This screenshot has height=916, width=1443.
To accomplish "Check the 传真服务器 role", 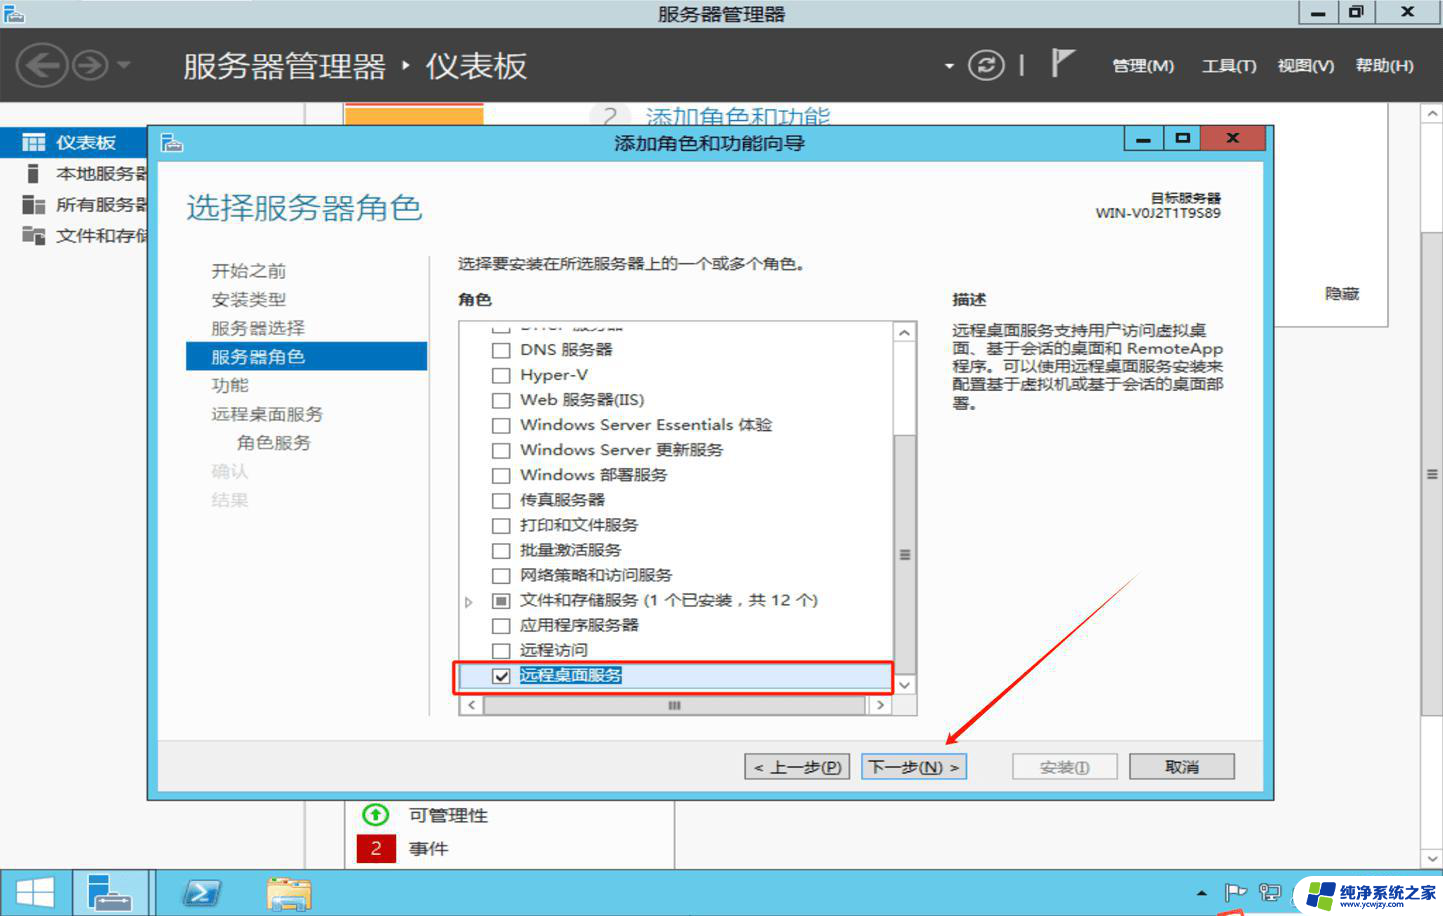I will coord(501,500).
